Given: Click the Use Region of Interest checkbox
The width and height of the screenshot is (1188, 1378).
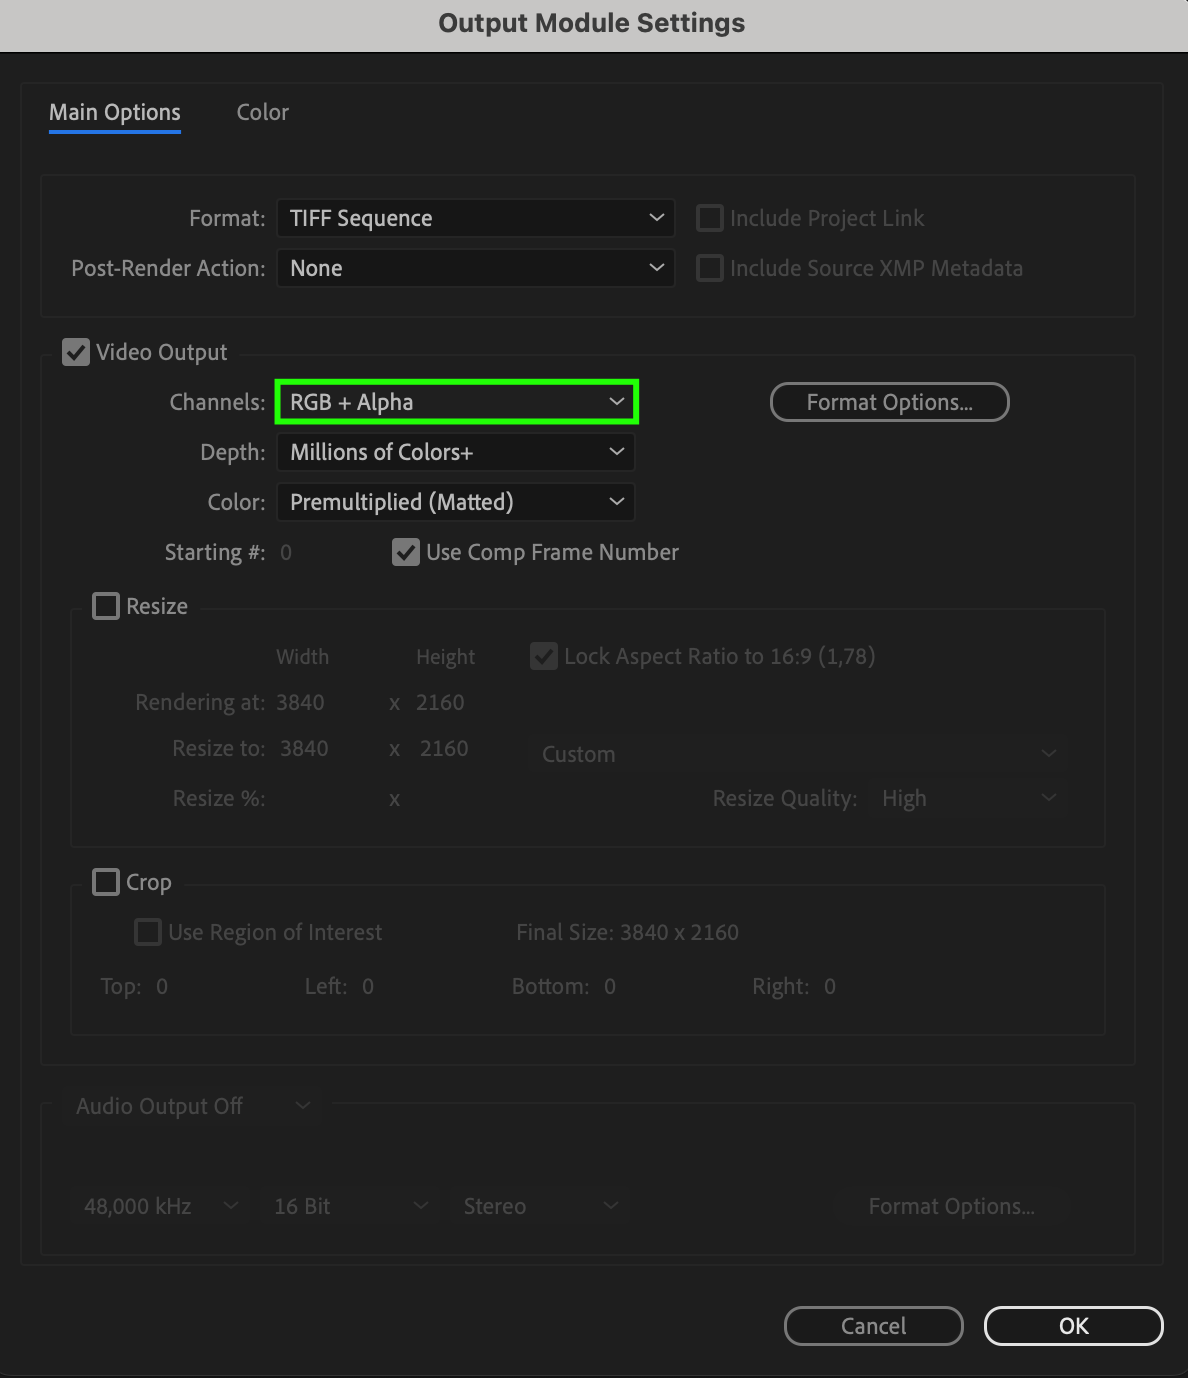Looking at the screenshot, I should click(148, 932).
